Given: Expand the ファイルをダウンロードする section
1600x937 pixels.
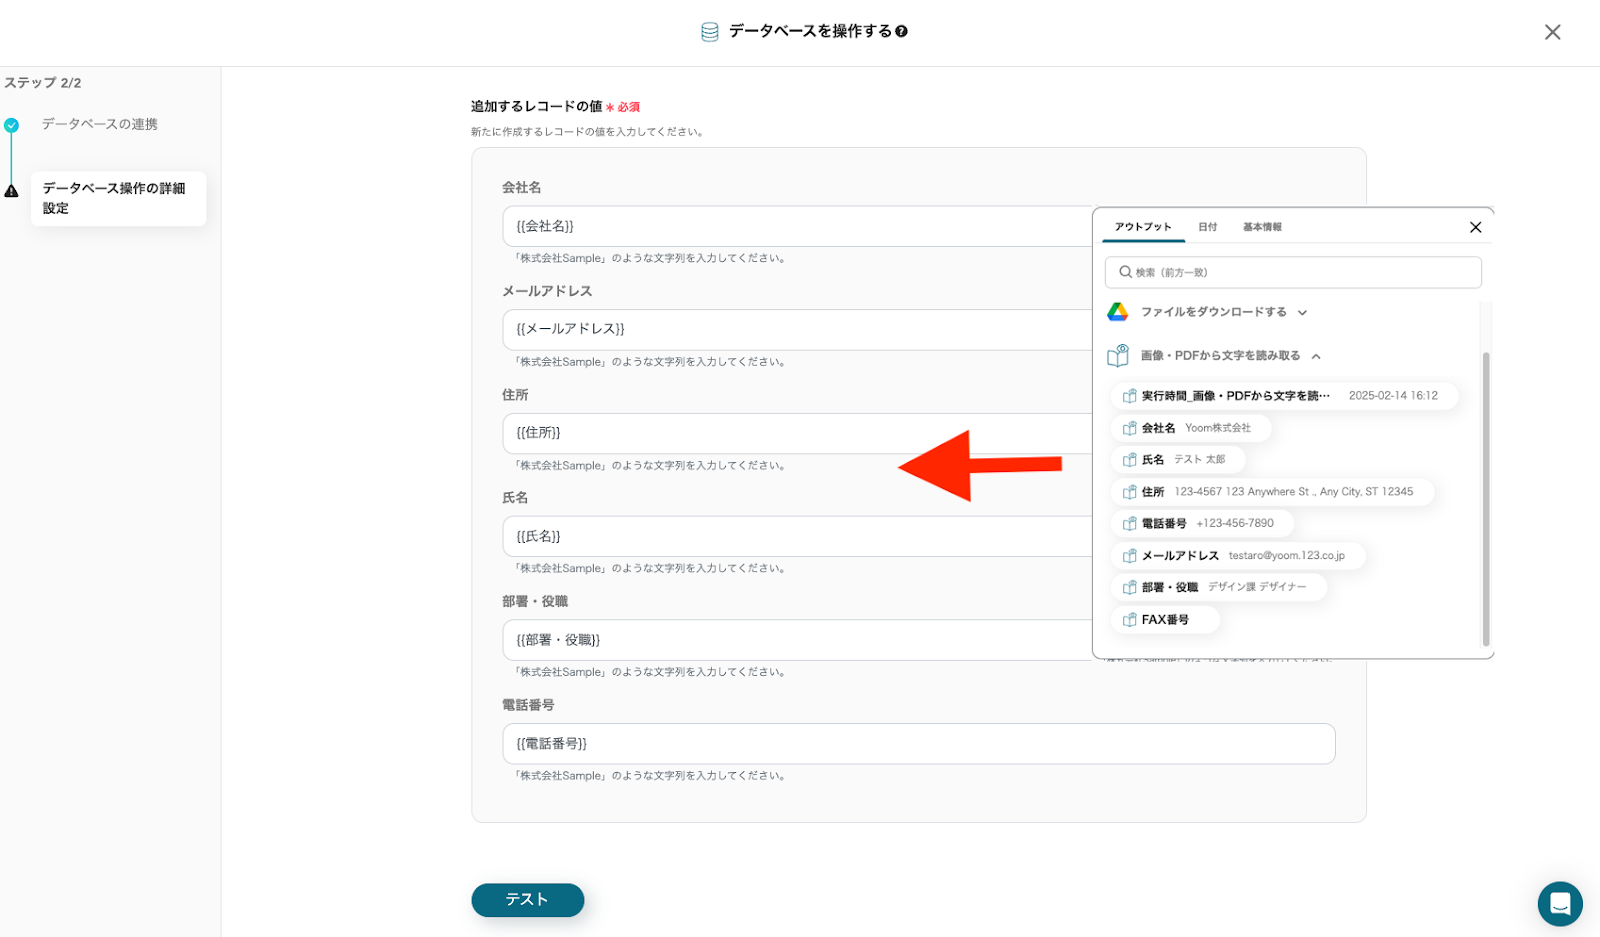Looking at the screenshot, I should 1302,313.
